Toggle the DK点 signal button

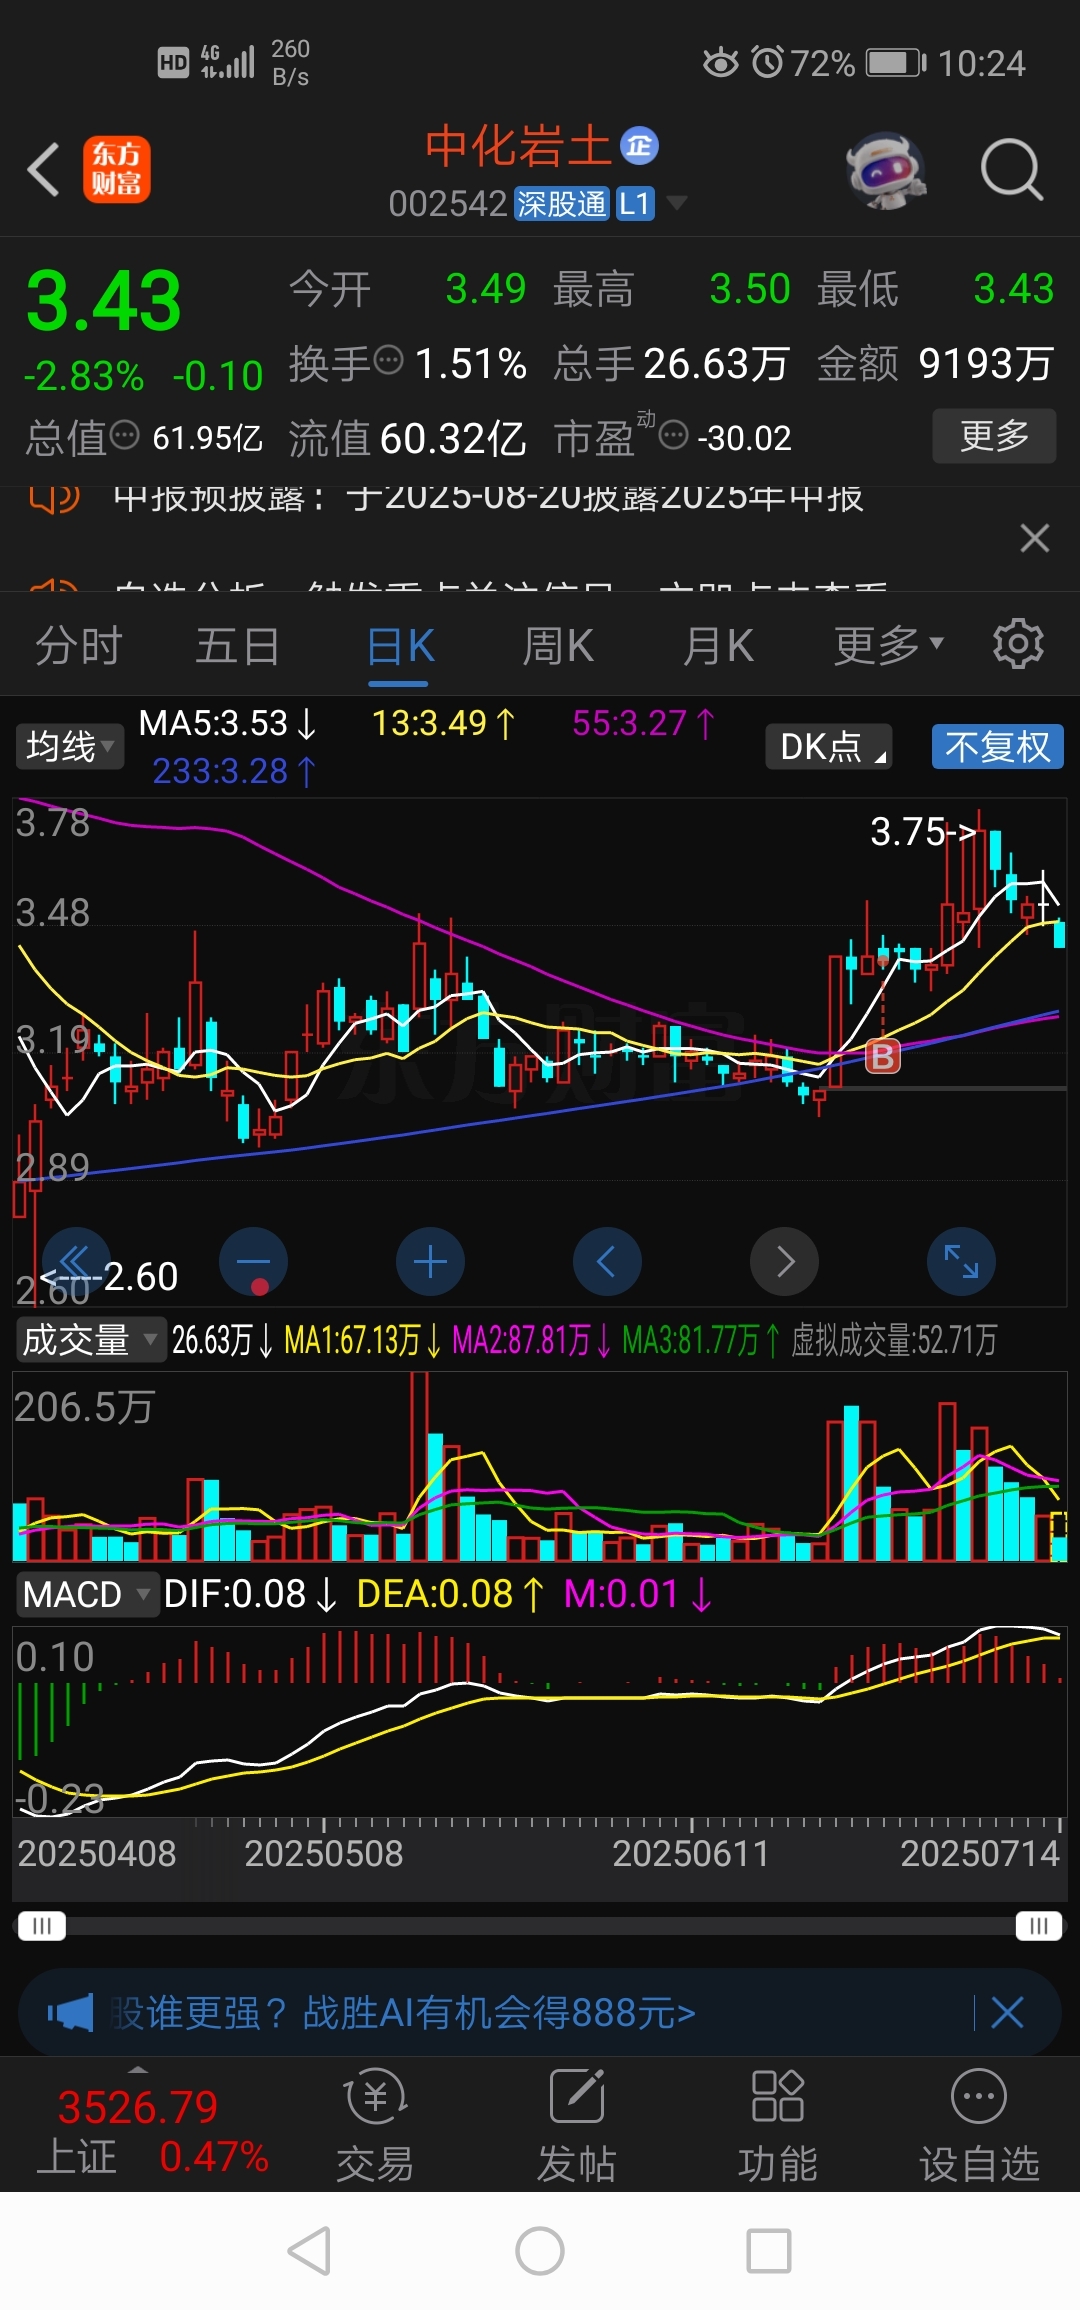pyautogui.click(x=829, y=746)
